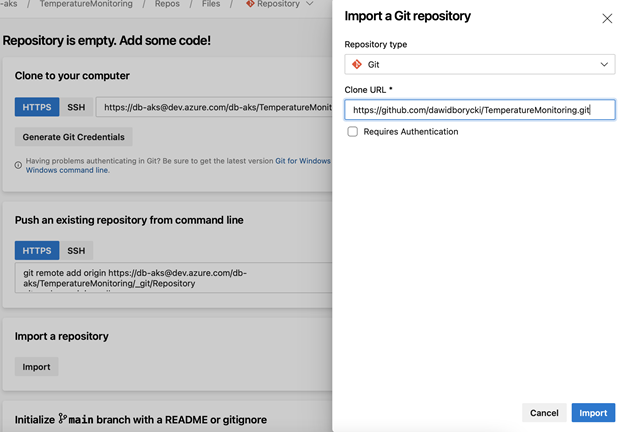Click into the Clone URL input field

(x=480, y=110)
